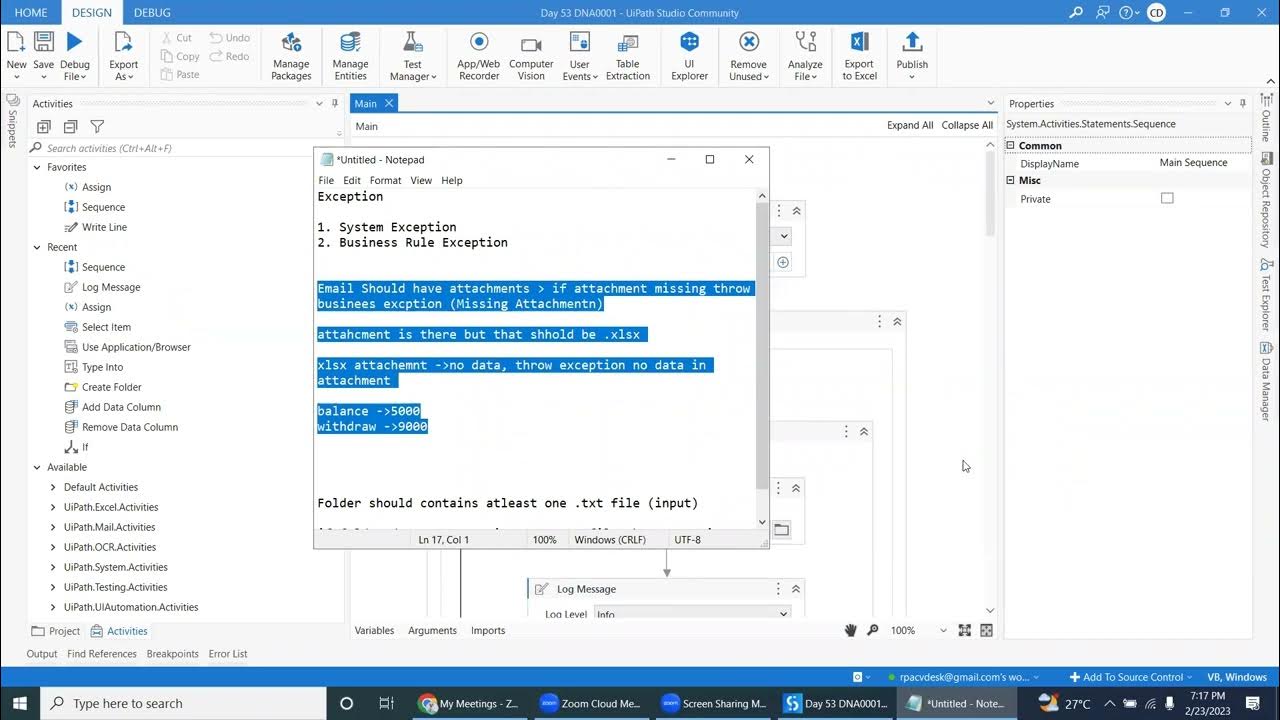Open Zoom Cloud Meetings from the taskbar
Screen dimensions: 1280x720
pos(589,703)
